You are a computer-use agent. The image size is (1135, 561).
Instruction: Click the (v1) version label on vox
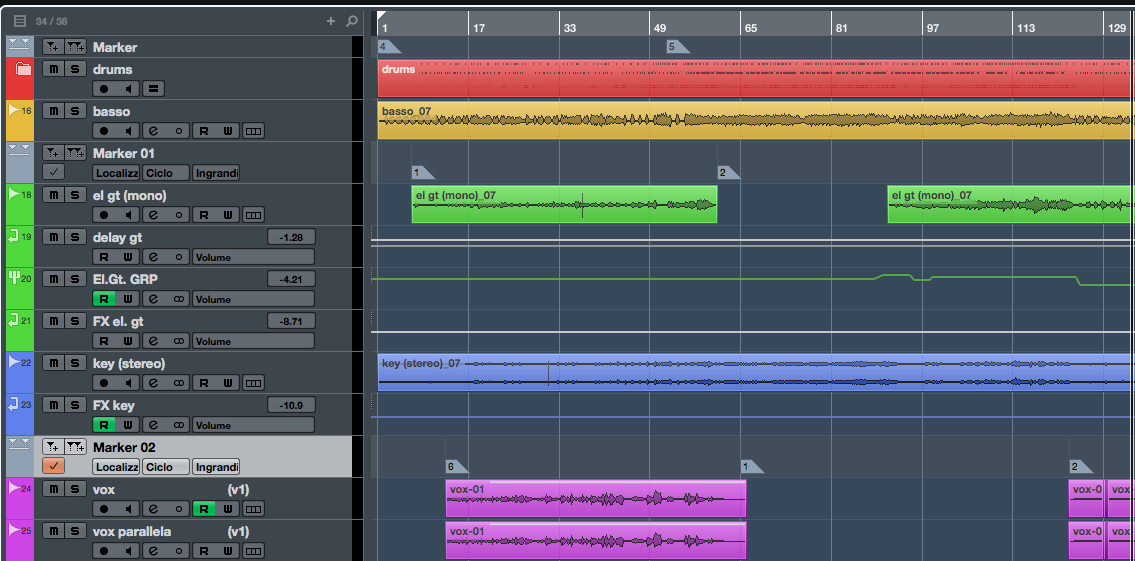[x=238, y=489]
